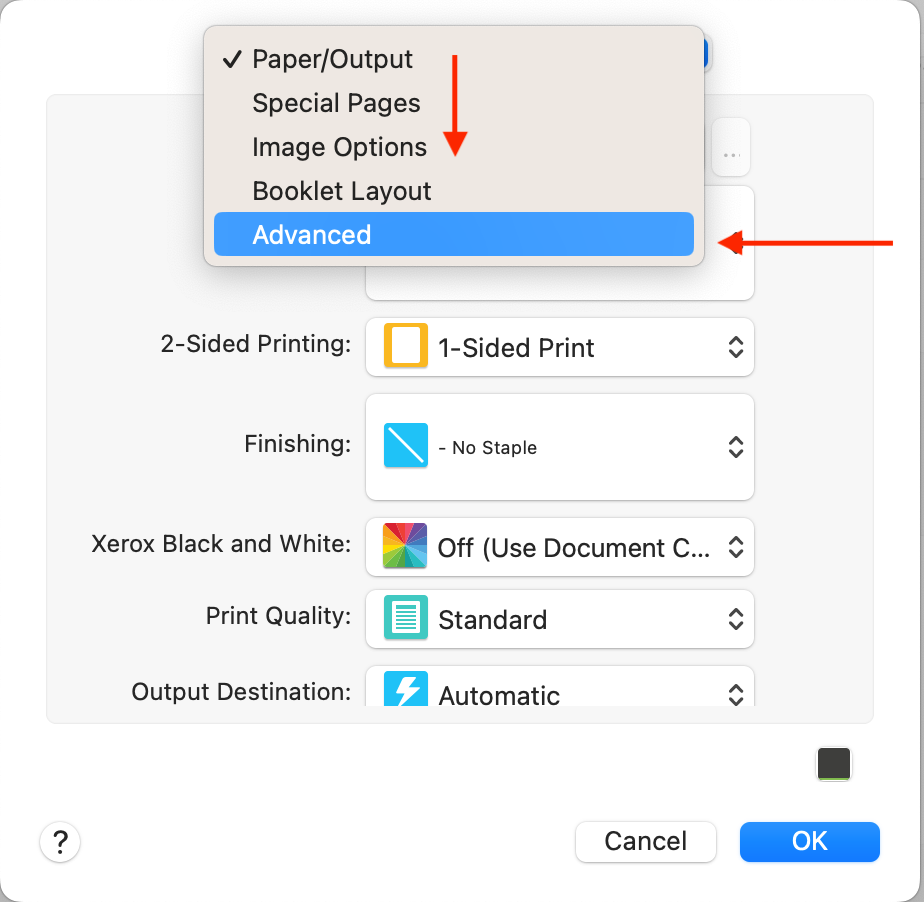This screenshot has height=902, width=924.
Task: Select Booklet Layout in the menu
Action: point(341,190)
